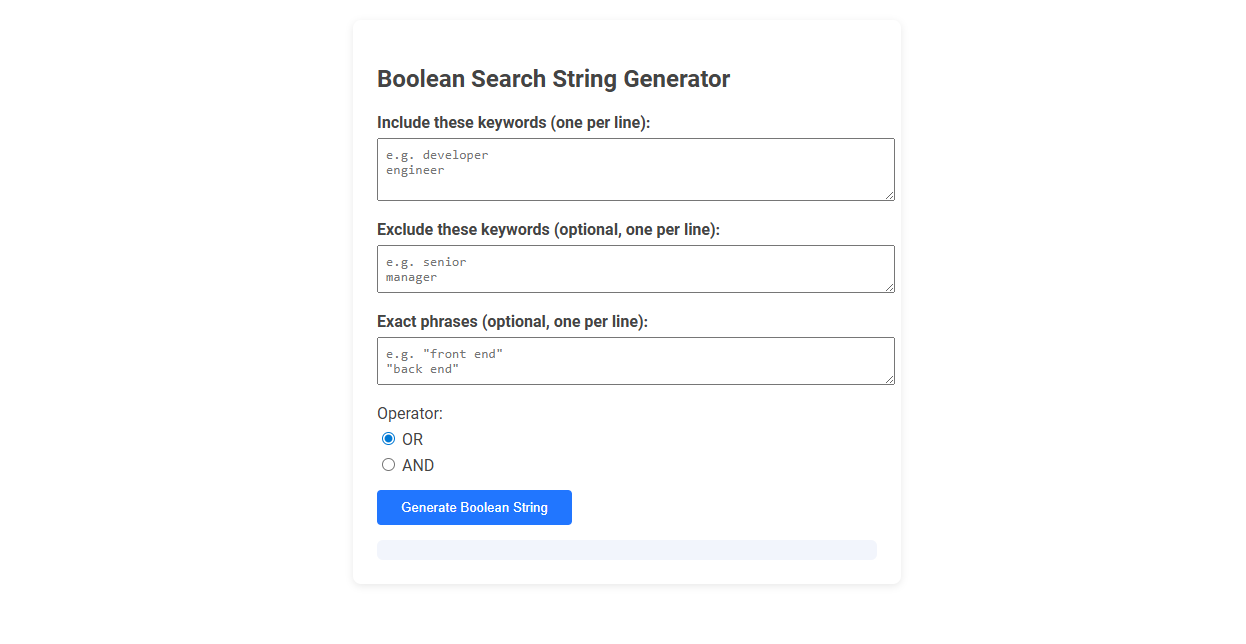Click the 'Boolean Search String Generator' heading
The height and width of the screenshot is (644, 1246).
[553, 78]
